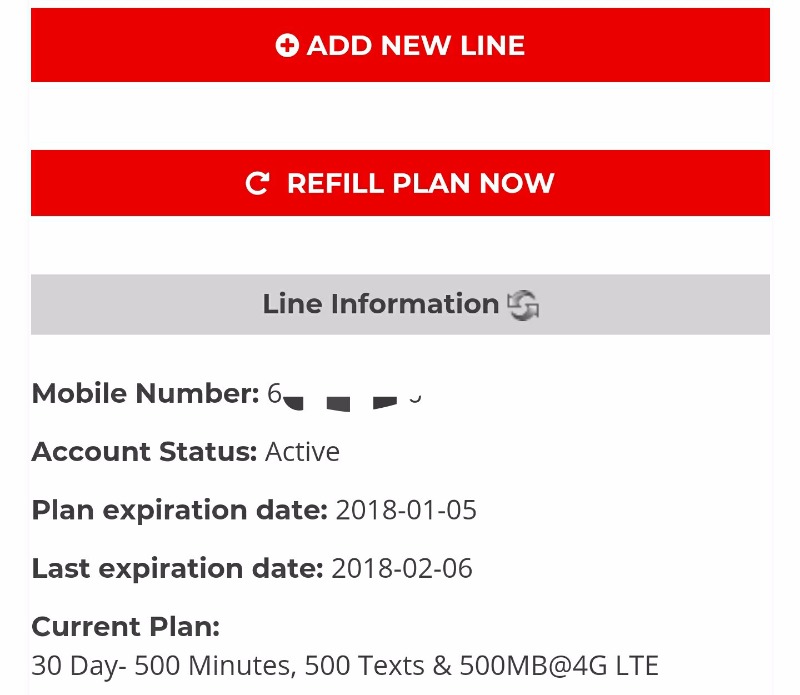Select the 2018-02-06 date value
The image size is (800, 695).
click(x=402, y=568)
